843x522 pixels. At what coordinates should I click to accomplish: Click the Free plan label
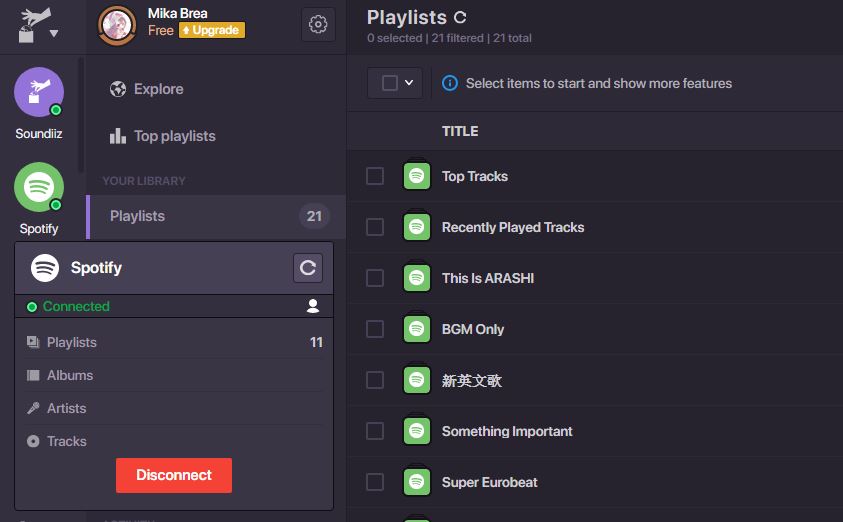(x=160, y=31)
